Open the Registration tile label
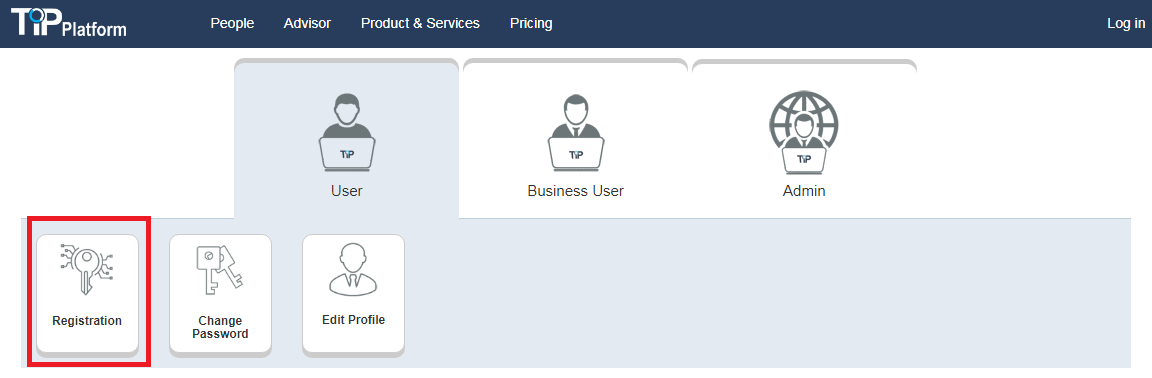1152x378 pixels. 87,321
